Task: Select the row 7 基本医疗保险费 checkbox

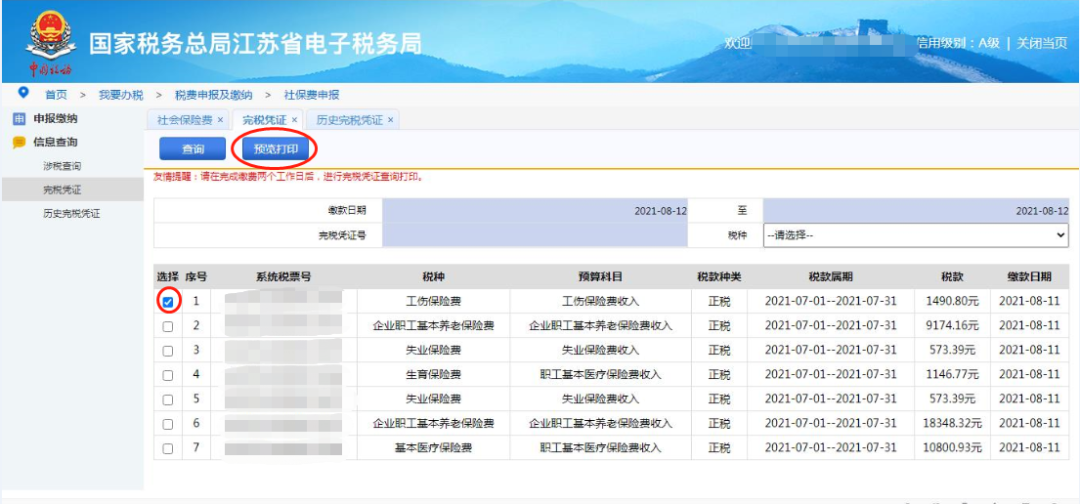Action: pos(168,448)
